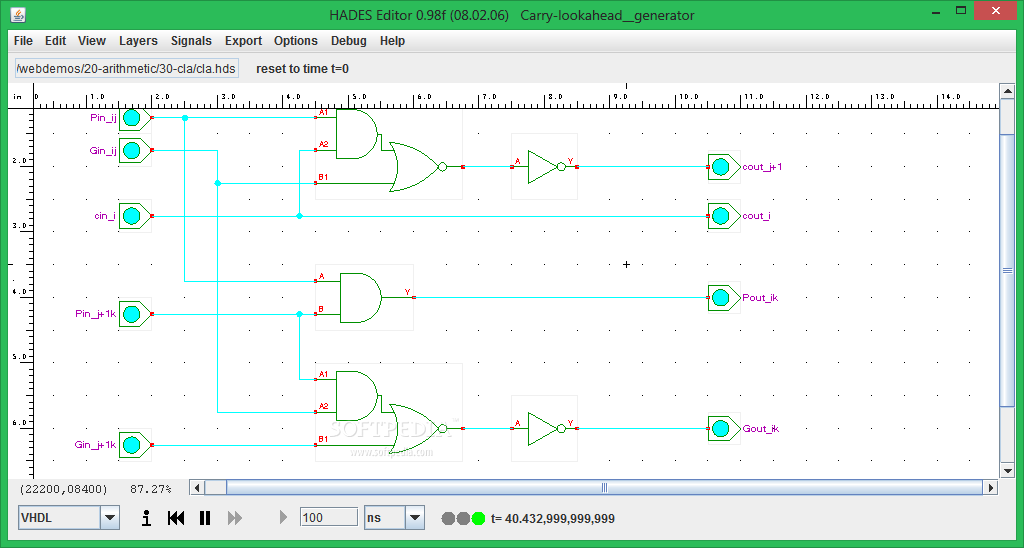Click the first gray simulation status light
This screenshot has height=548, width=1024.
448,519
